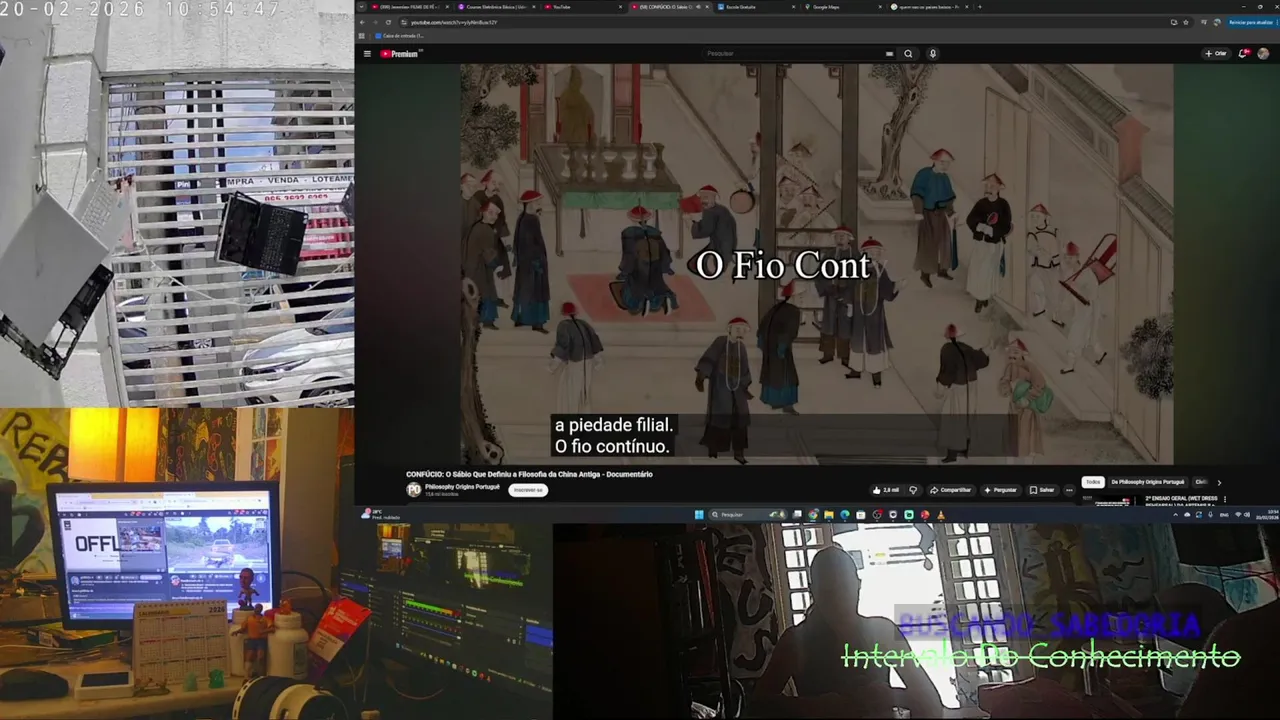This screenshot has width=1280, height=720.
Task: Click the Perguntar ask button
Action: 1000,490
